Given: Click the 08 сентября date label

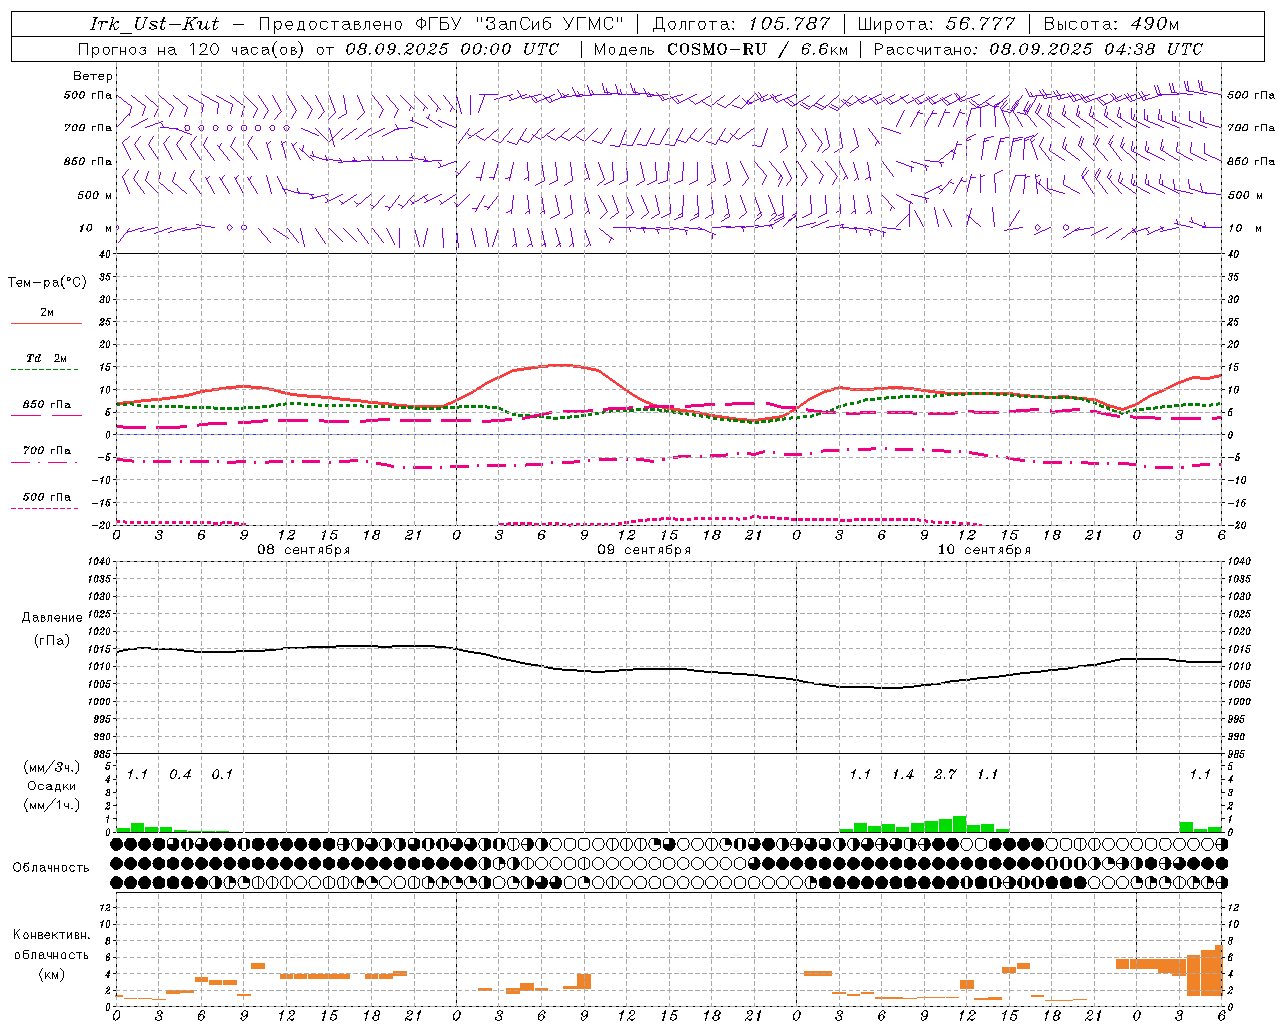Looking at the screenshot, I should point(303,550).
